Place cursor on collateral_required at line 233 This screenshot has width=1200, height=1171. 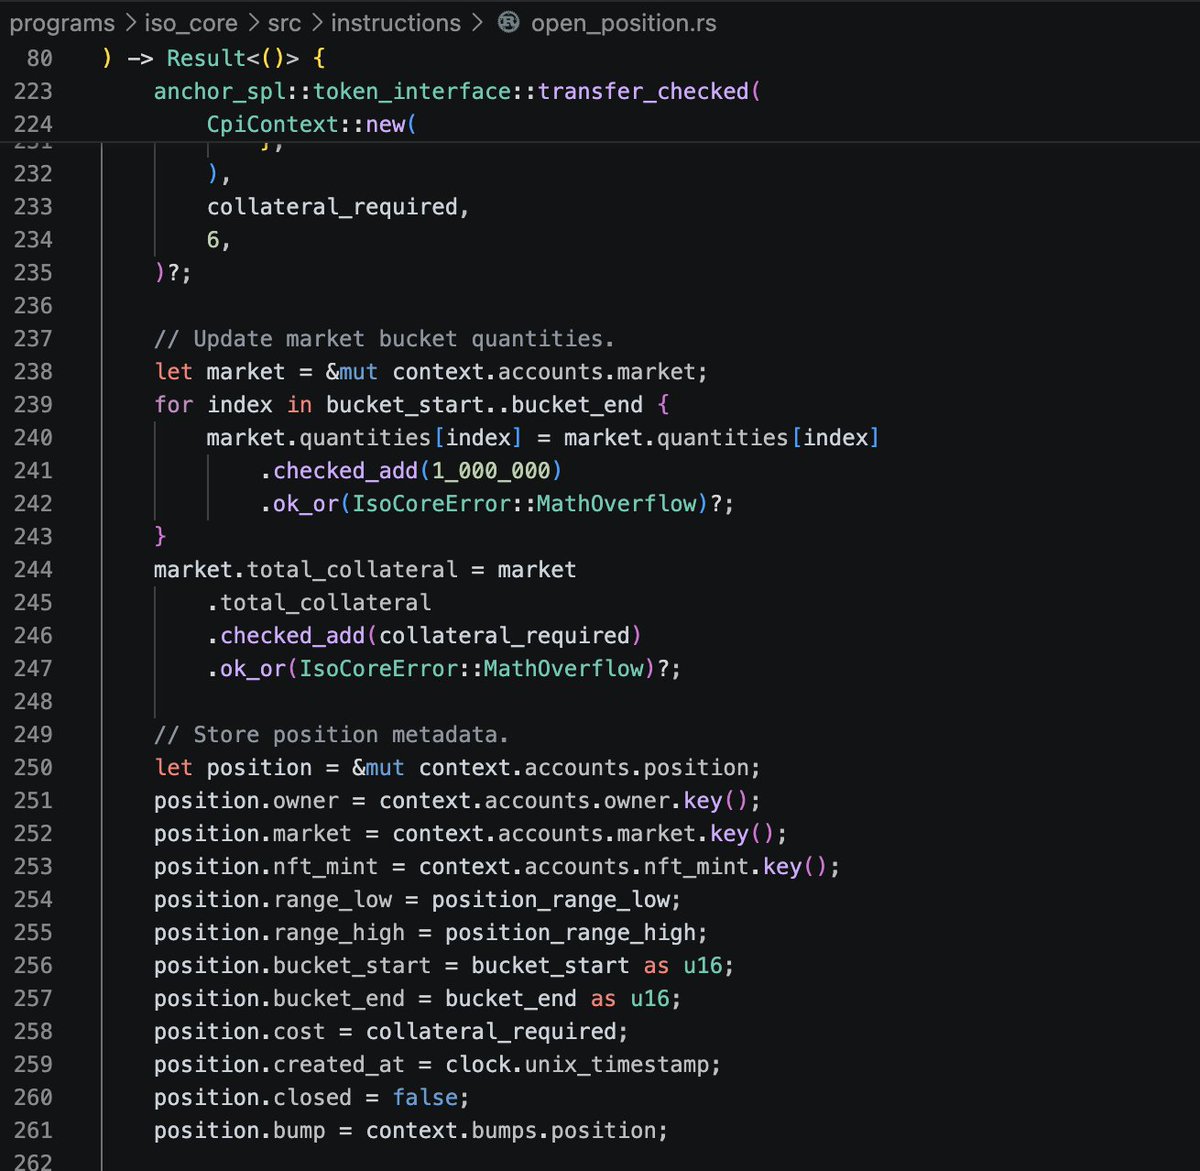tap(332, 207)
